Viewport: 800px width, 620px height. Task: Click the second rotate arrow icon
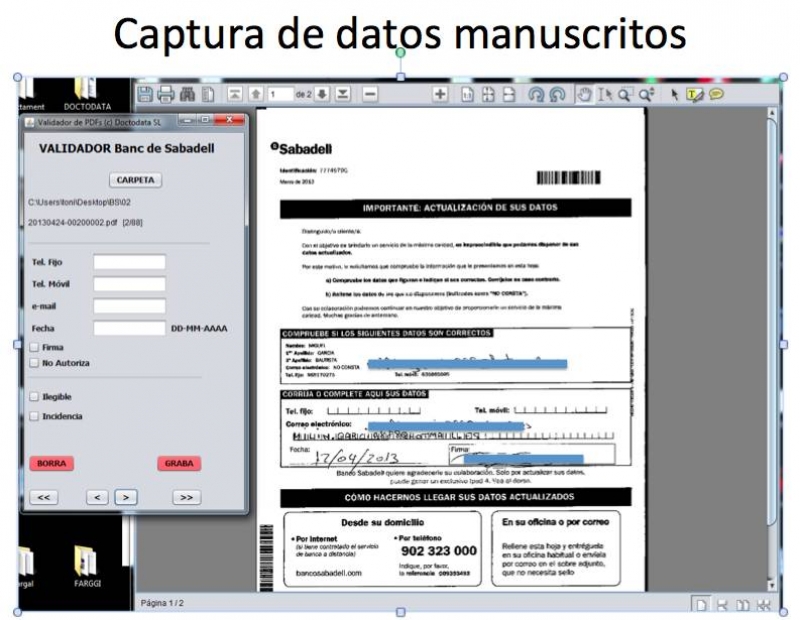click(x=558, y=94)
